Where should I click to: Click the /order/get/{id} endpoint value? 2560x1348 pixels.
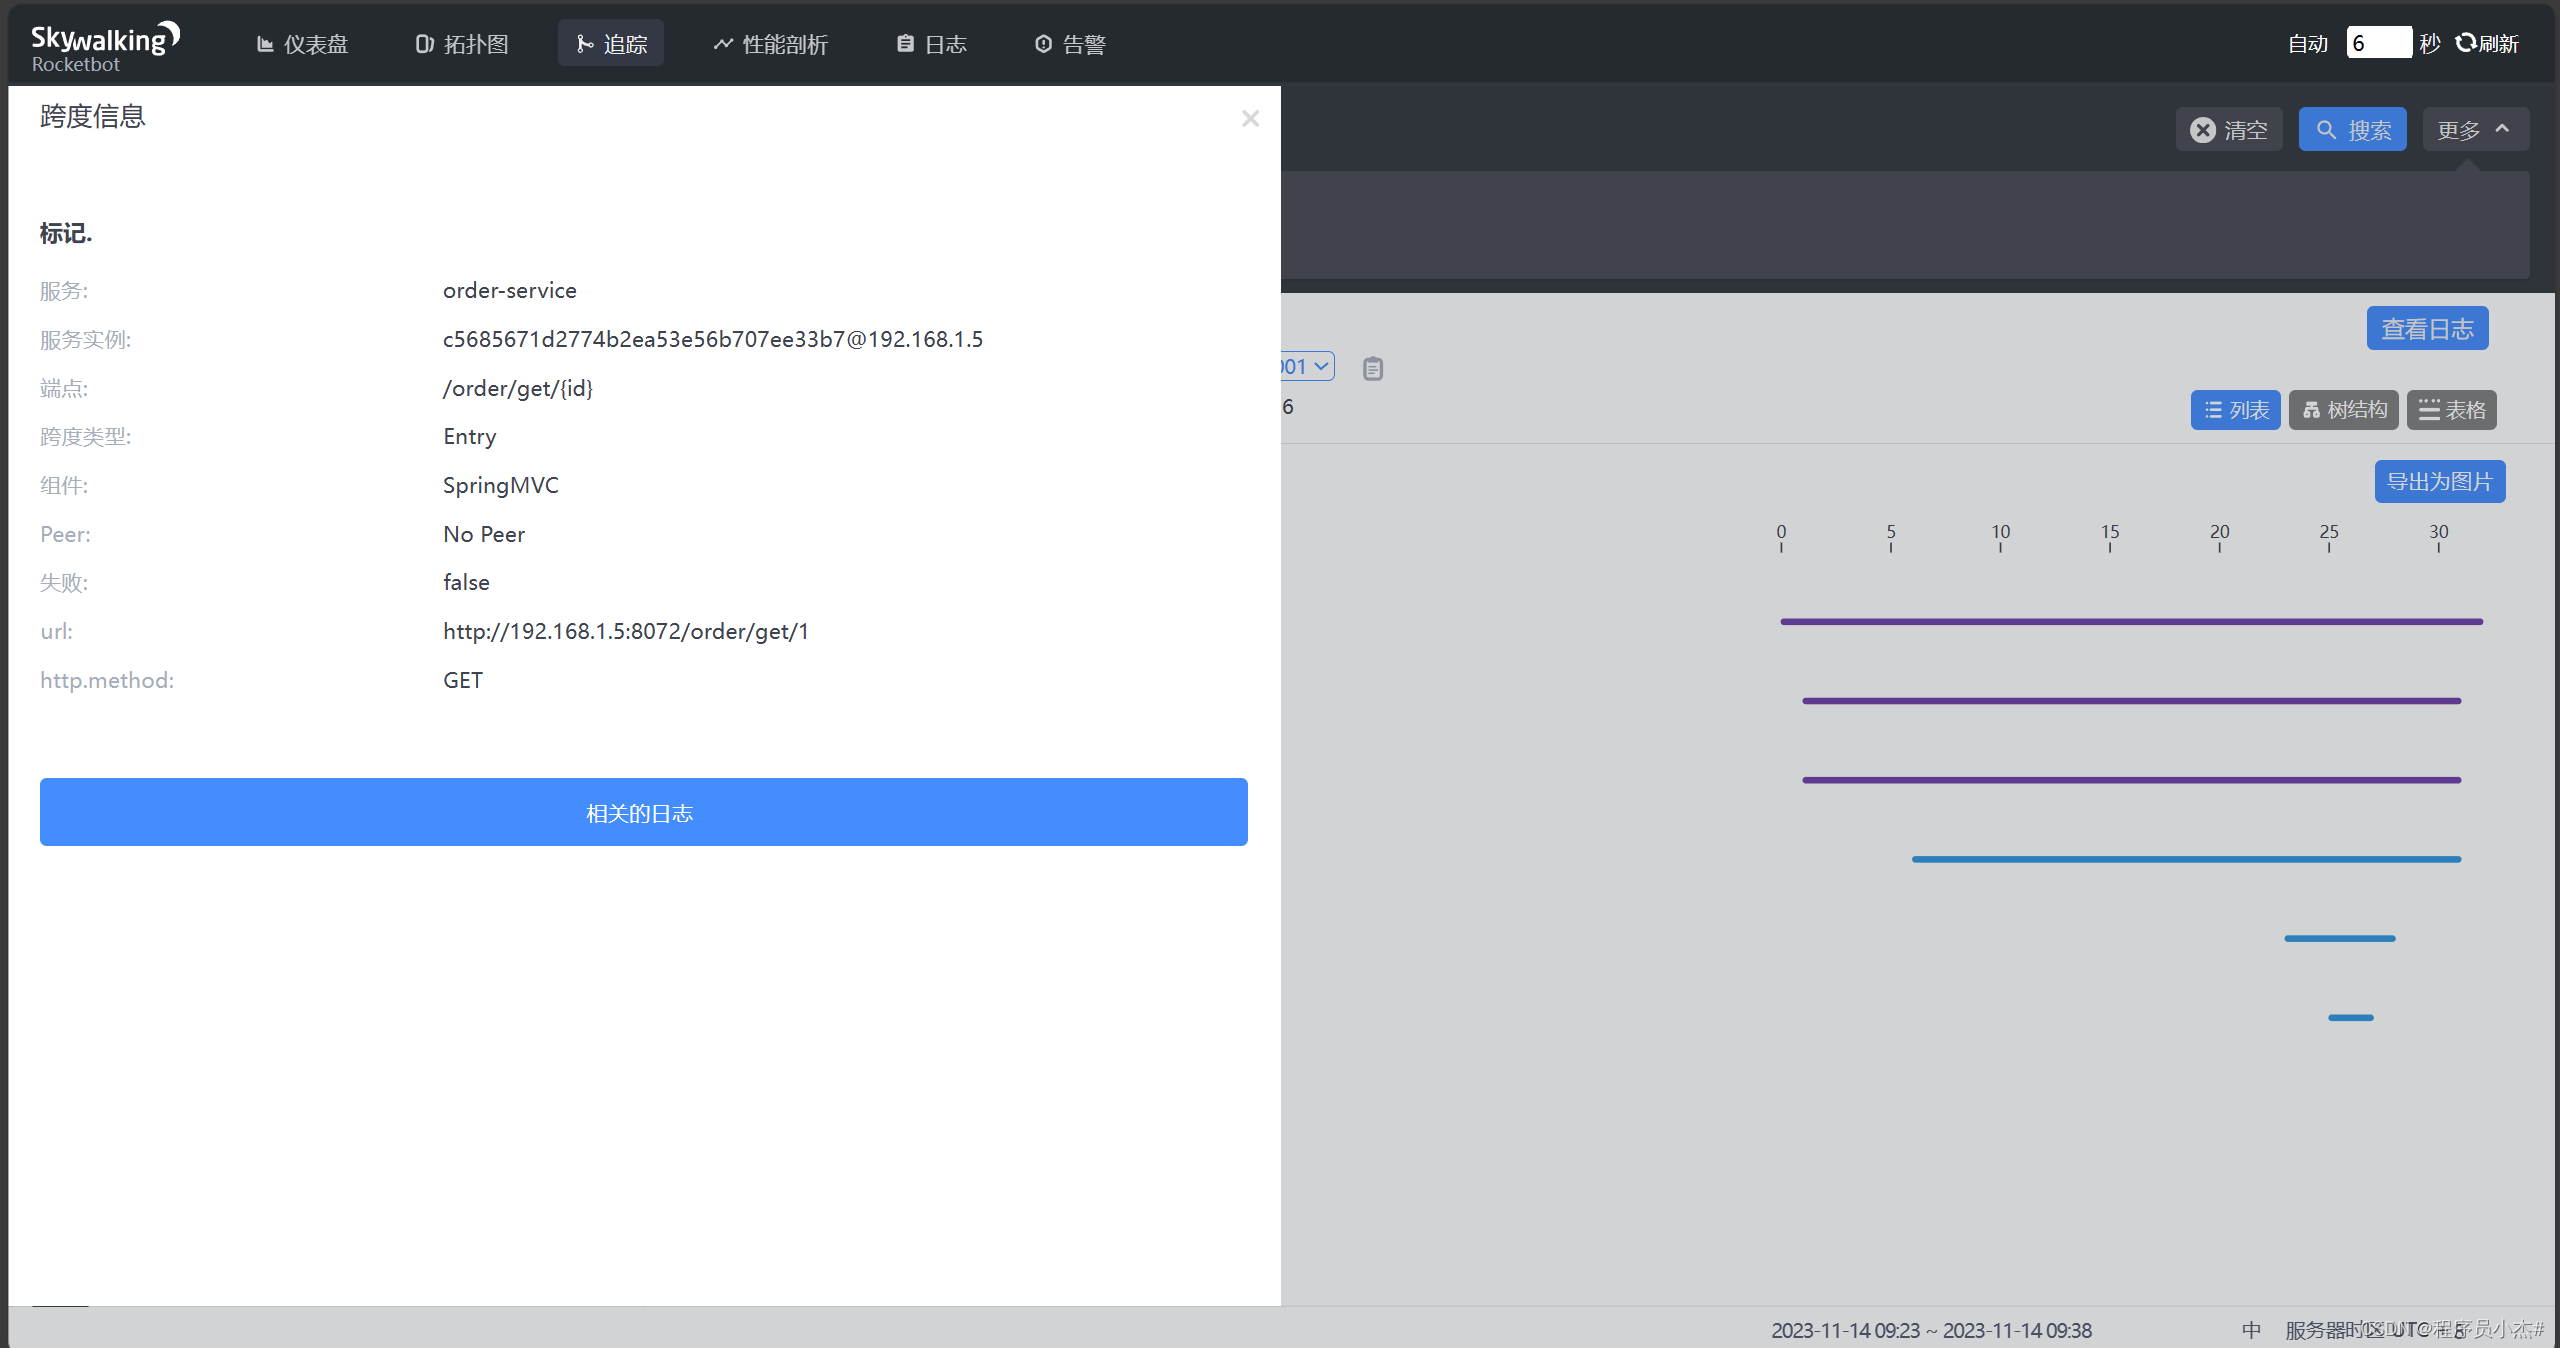(518, 388)
